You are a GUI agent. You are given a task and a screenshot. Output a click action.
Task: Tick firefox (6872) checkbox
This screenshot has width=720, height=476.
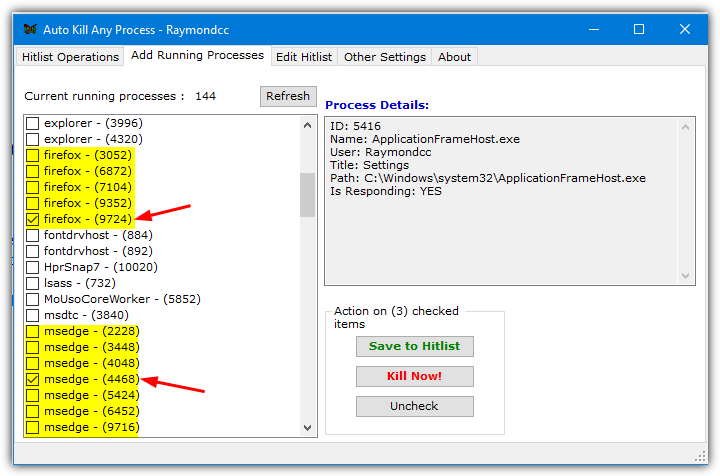[33, 171]
